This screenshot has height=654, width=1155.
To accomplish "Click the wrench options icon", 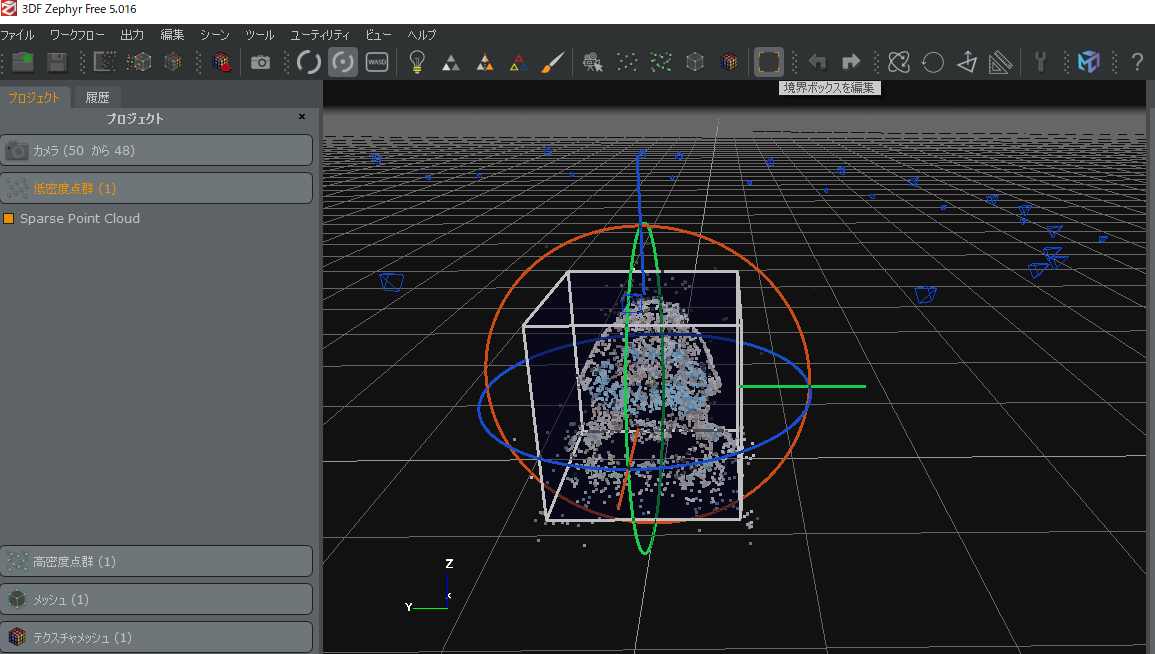I will (x=1040, y=62).
